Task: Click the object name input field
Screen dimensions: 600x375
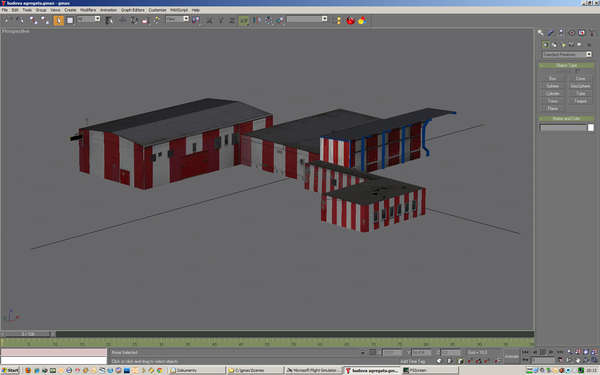Action: tap(563, 128)
